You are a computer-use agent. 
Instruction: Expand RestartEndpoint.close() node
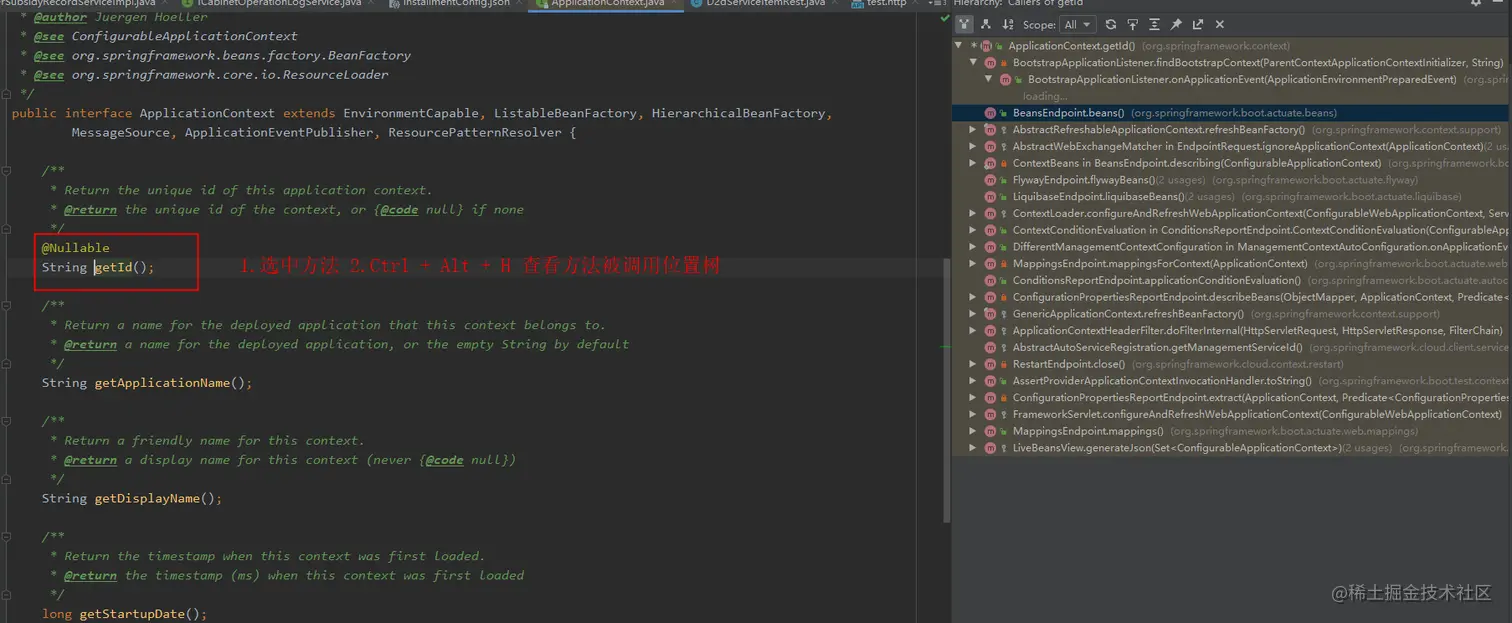(972, 364)
